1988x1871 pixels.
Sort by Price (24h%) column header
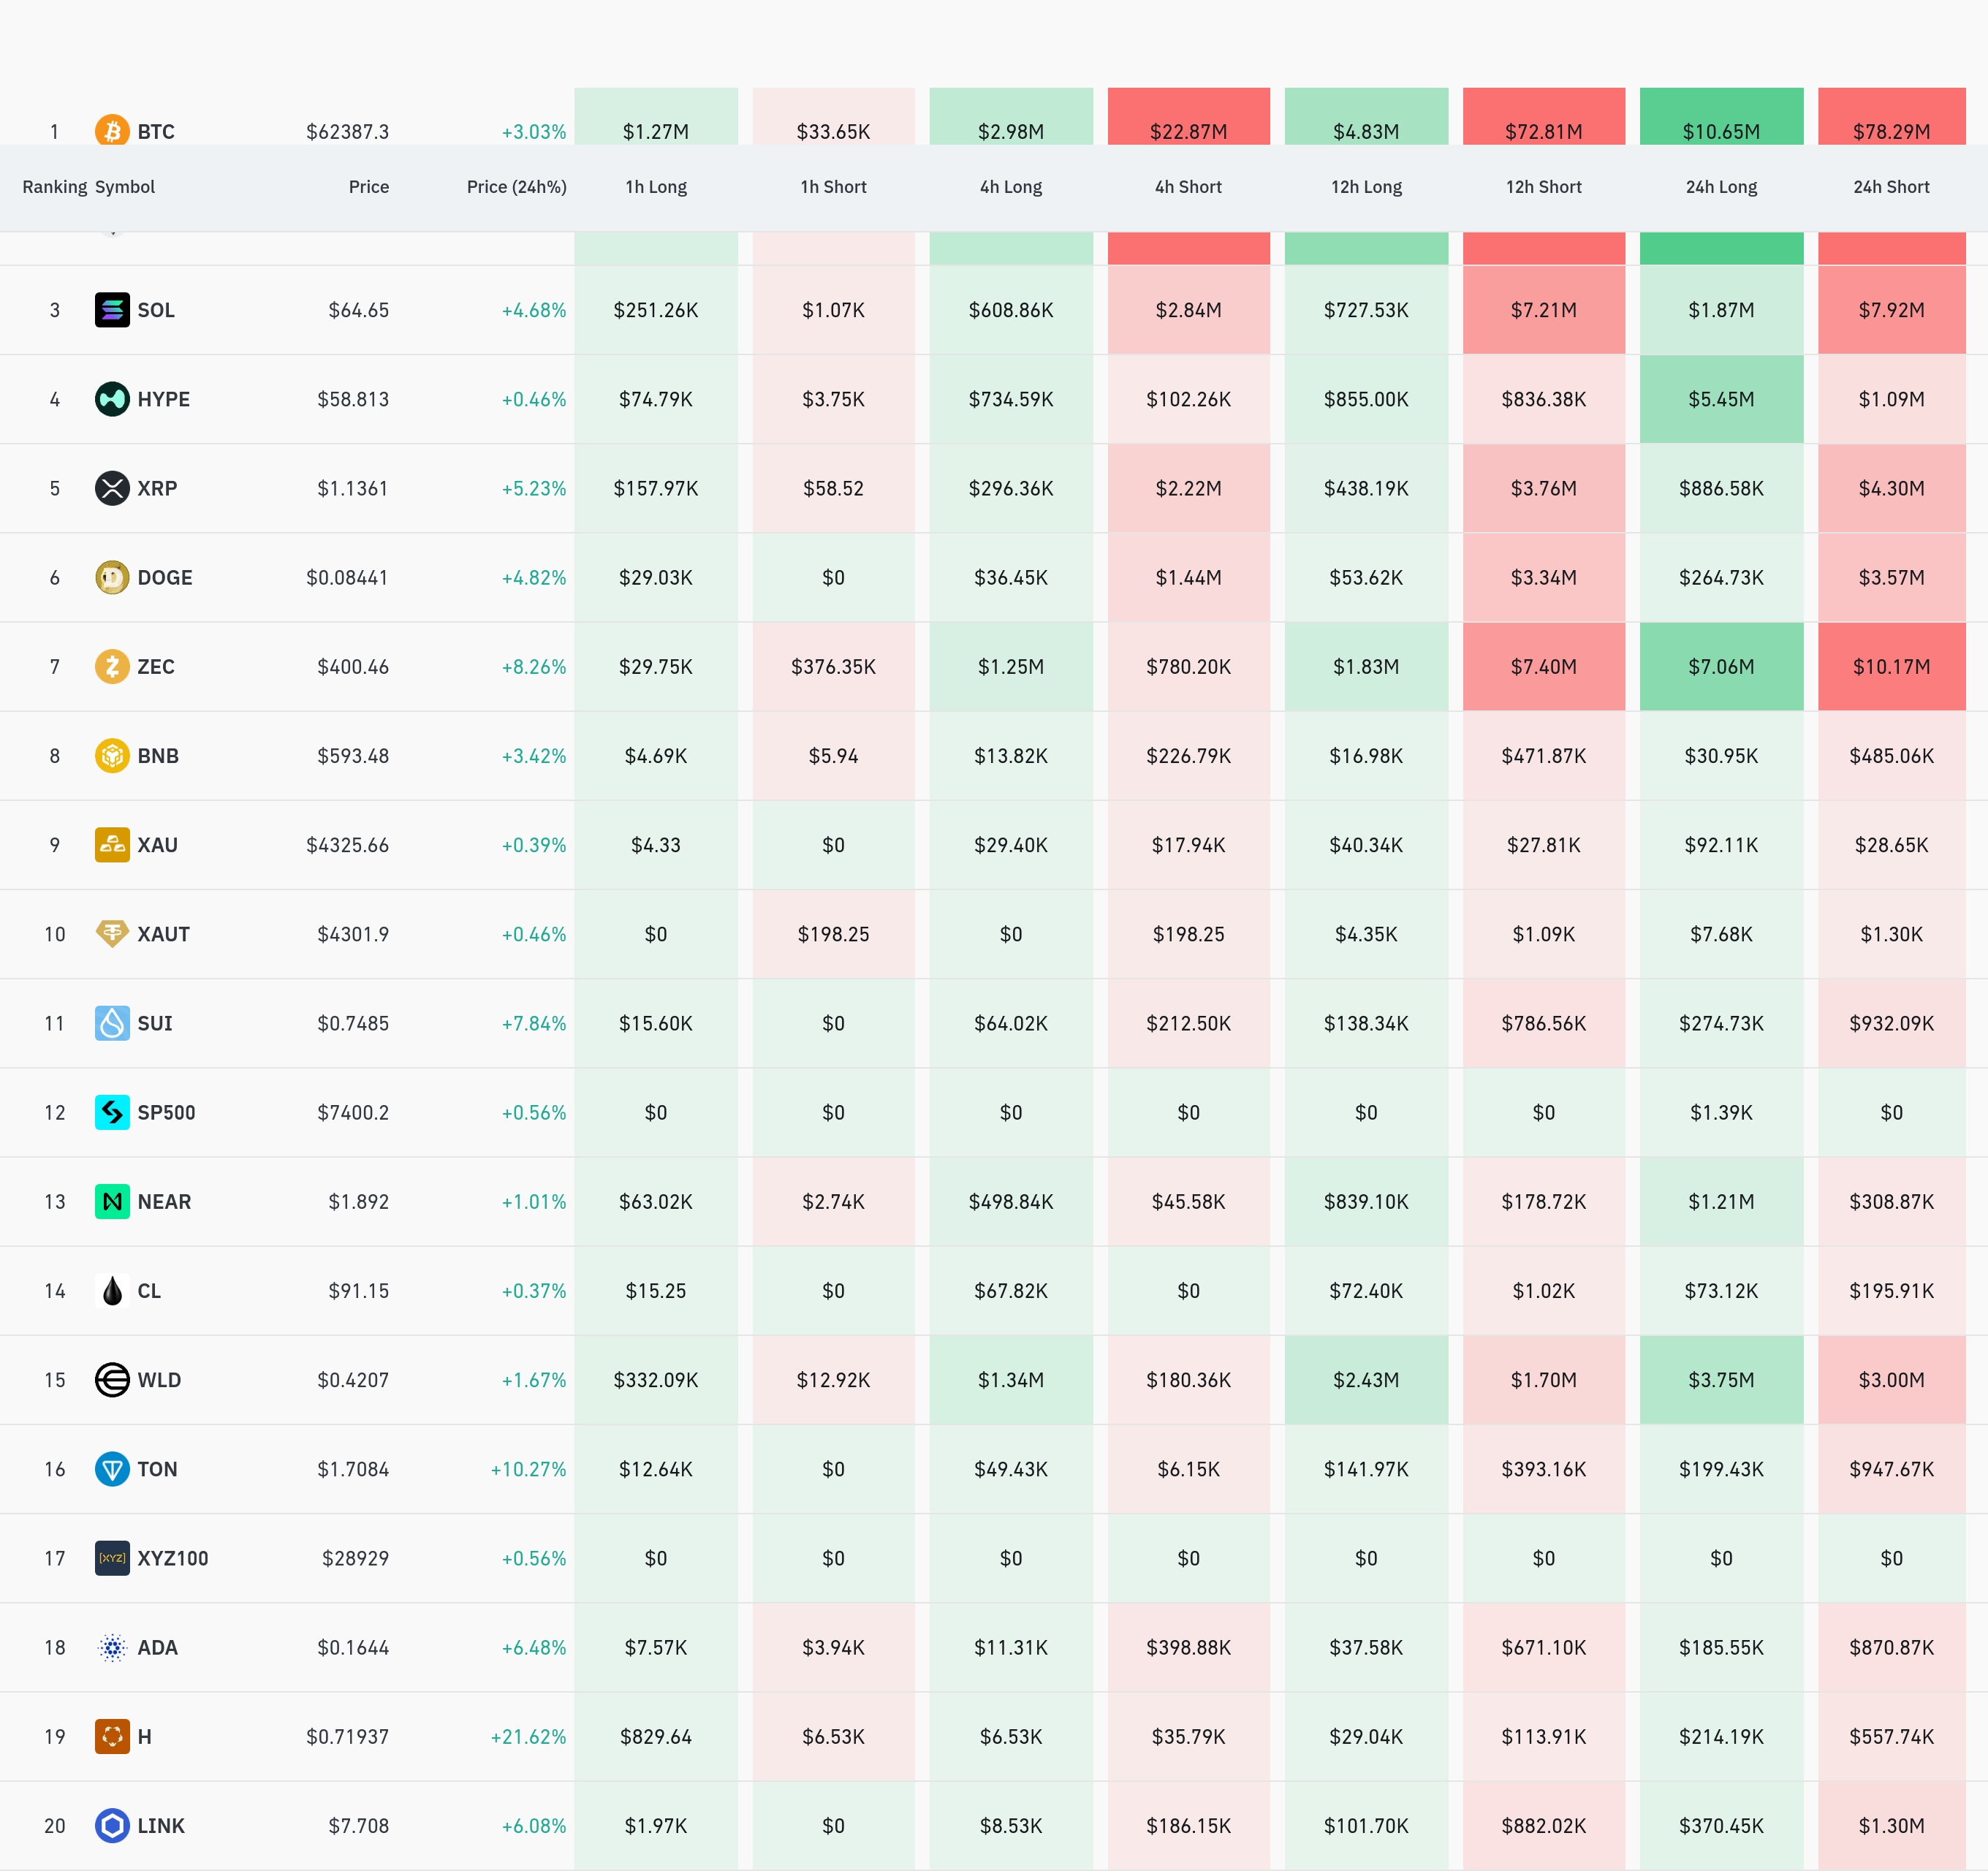[516, 187]
